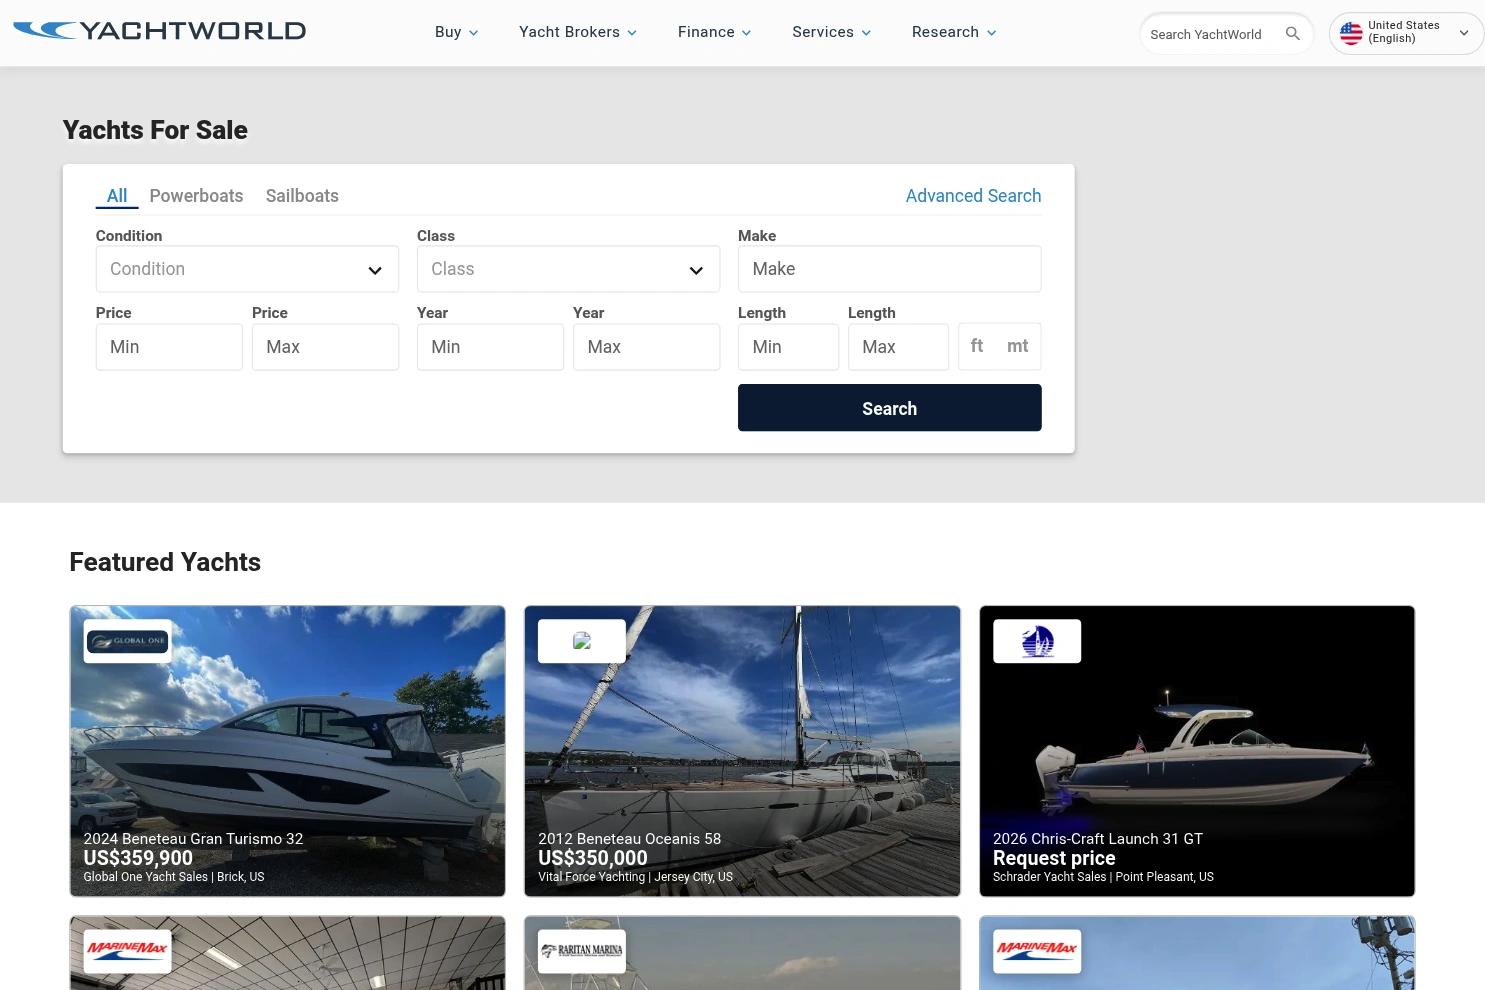Open the Services dropdown menu
The width and height of the screenshot is (1485, 990).
[831, 32]
